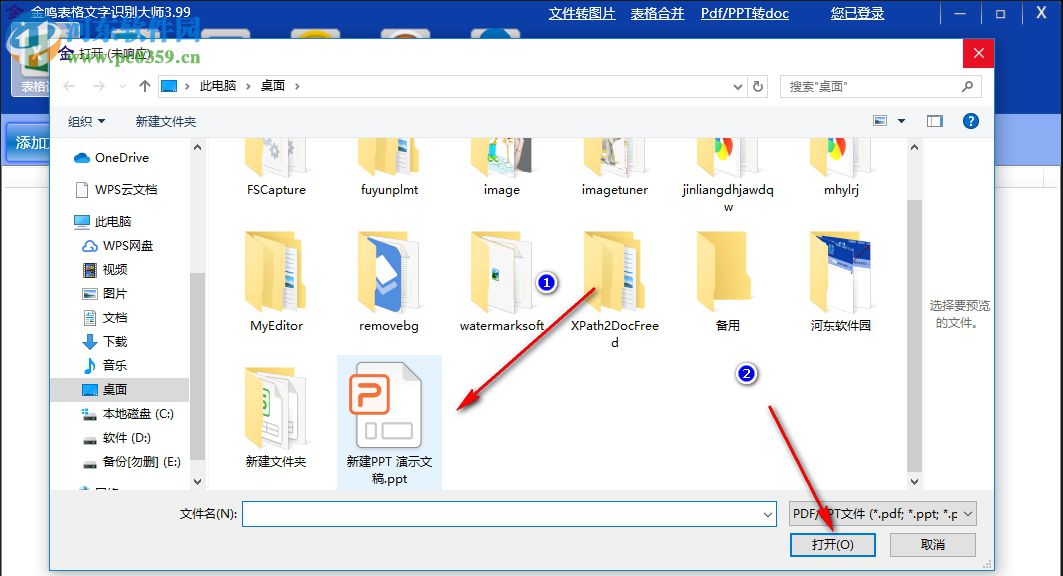
Task: Go up one folder level
Action: [x=144, y=86]
